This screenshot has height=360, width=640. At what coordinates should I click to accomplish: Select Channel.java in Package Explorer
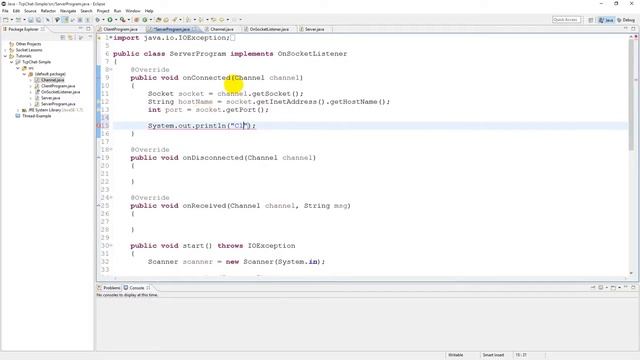point(52,80)
